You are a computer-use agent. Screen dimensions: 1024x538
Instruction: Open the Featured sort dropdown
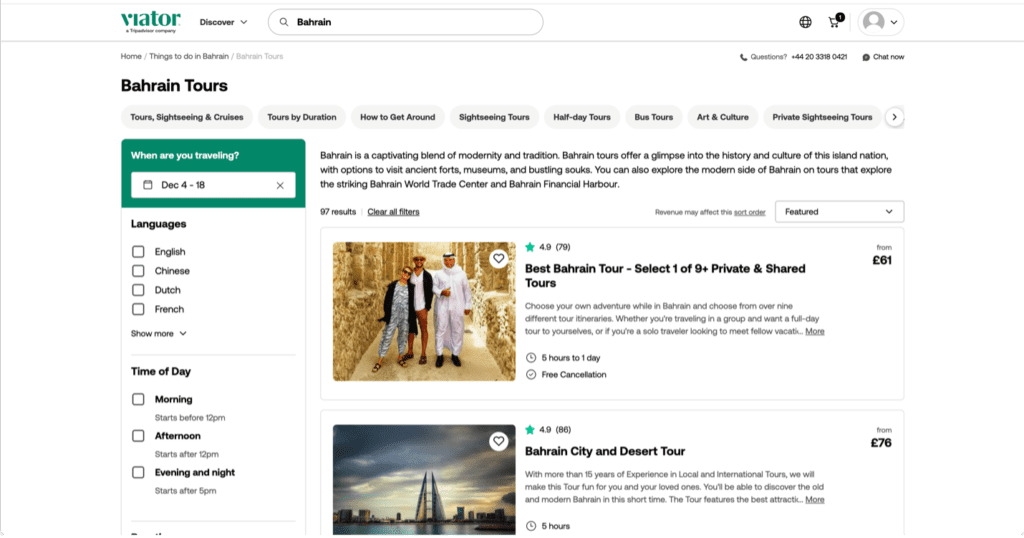[x=839, y=212]
